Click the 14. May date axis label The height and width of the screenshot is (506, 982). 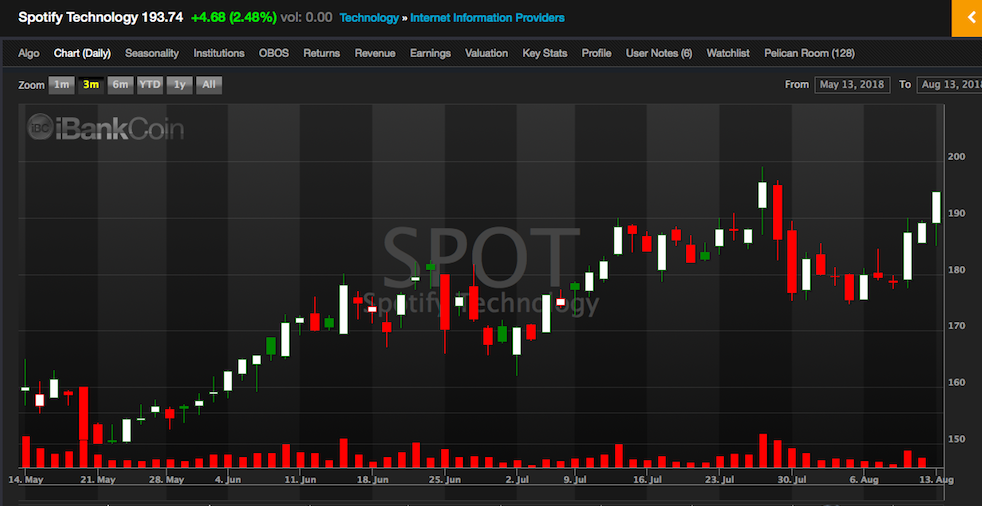pos(26,480)
